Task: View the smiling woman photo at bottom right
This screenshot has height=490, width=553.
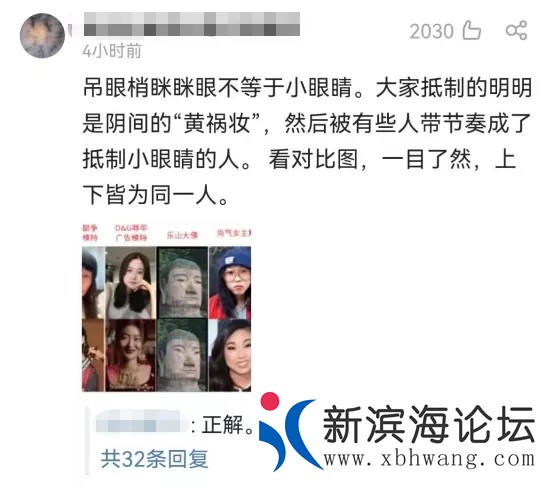Action: coord(230,355)
